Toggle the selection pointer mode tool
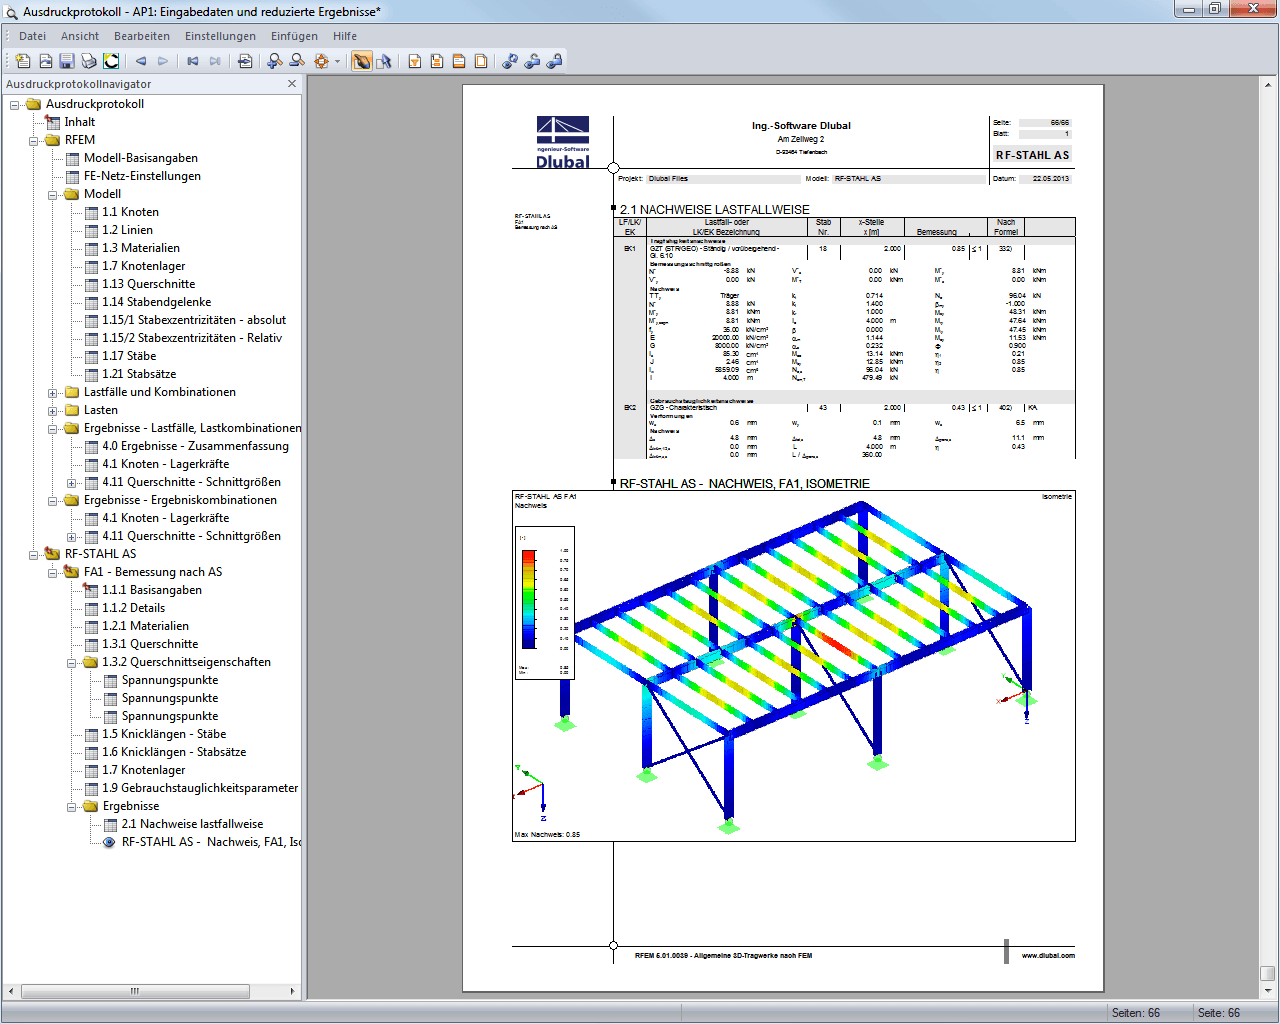This screenshot has width=1280, height=1024. tap(384, 61)
